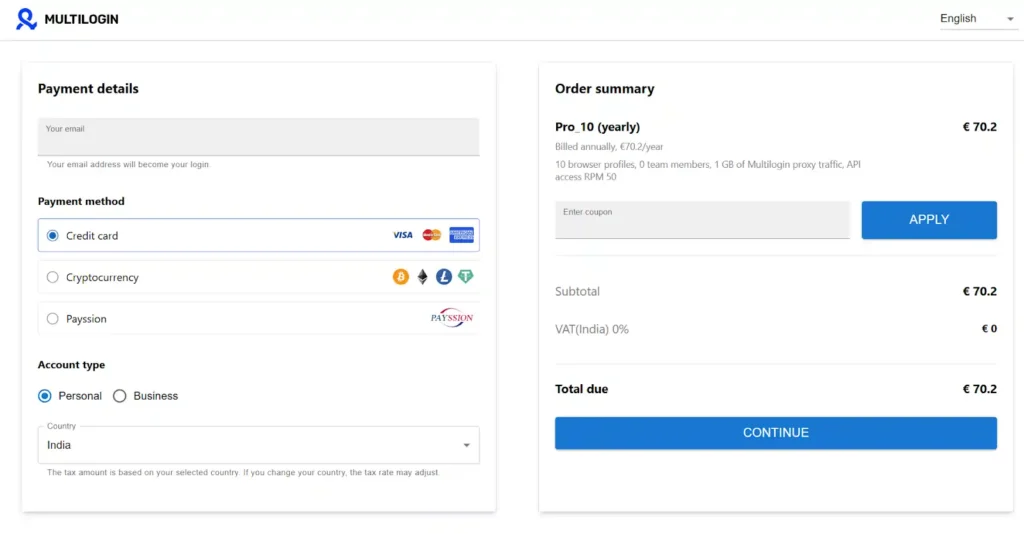Viewport: 1024px width, 534px height.
Task: Click the Payssion logo
Action: (x=452, y=318)
